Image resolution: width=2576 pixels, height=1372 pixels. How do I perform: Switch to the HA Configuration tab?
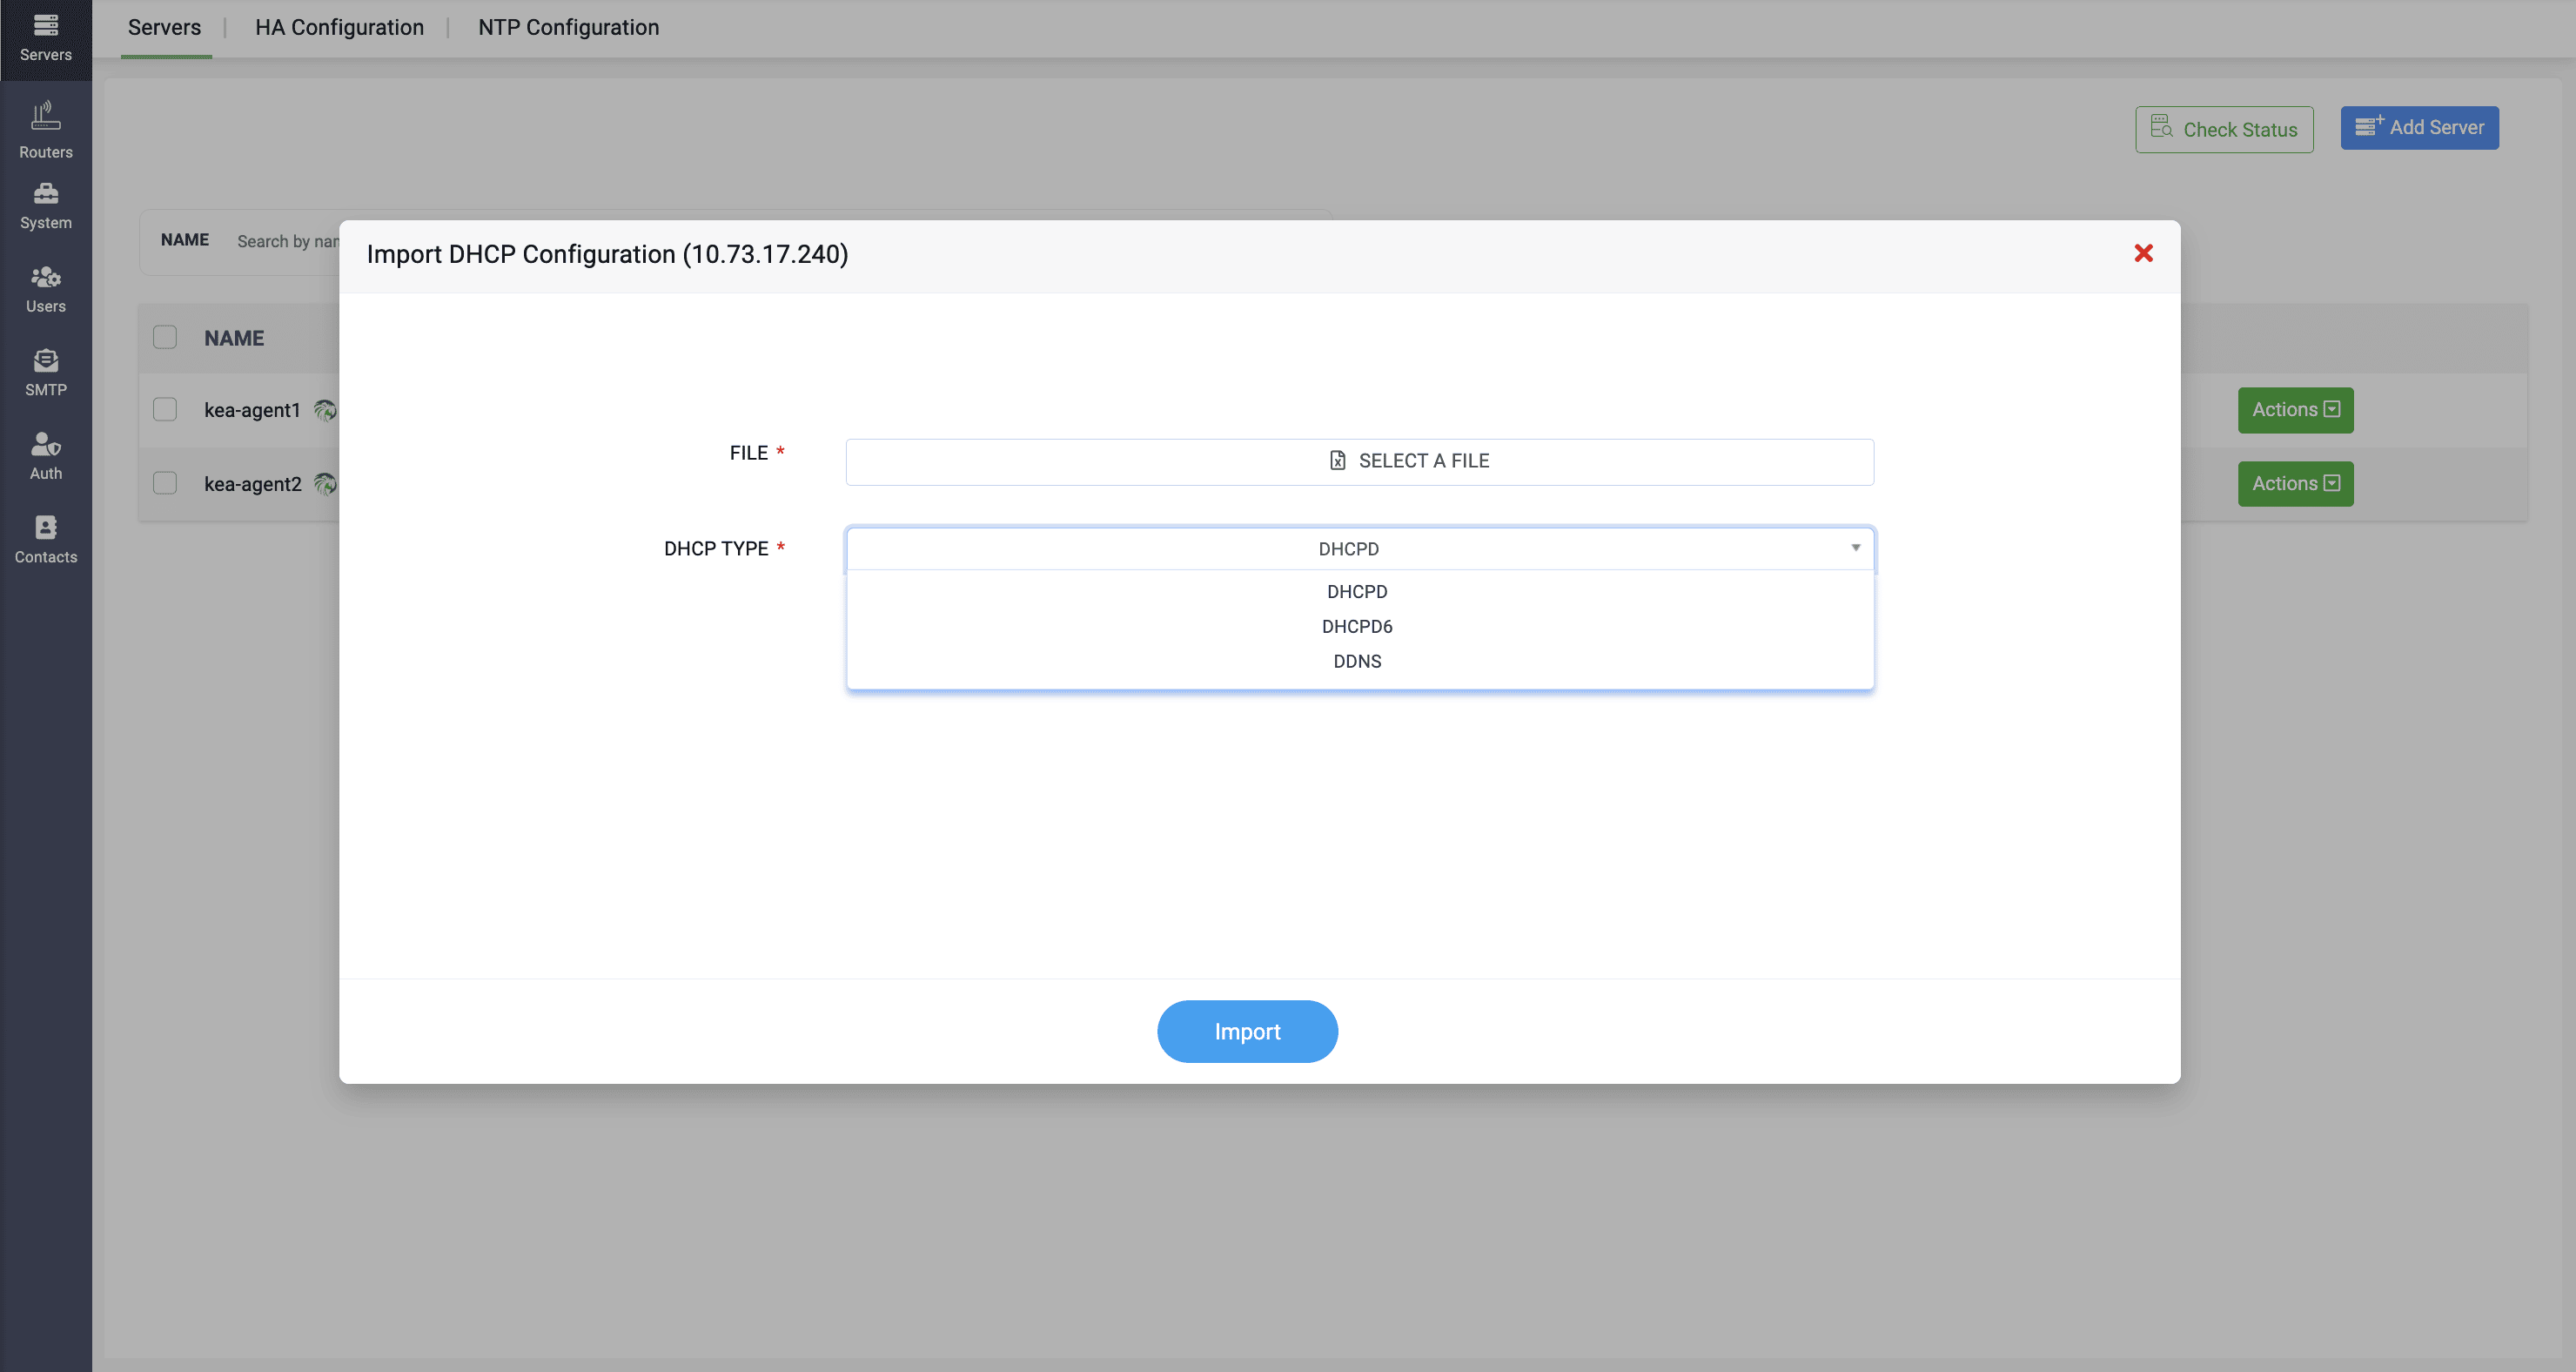click(x=339, y=28)
